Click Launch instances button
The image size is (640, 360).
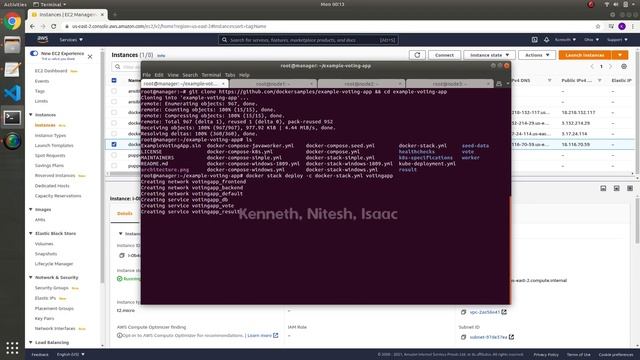pyautogui.click(x=585, y=55)
